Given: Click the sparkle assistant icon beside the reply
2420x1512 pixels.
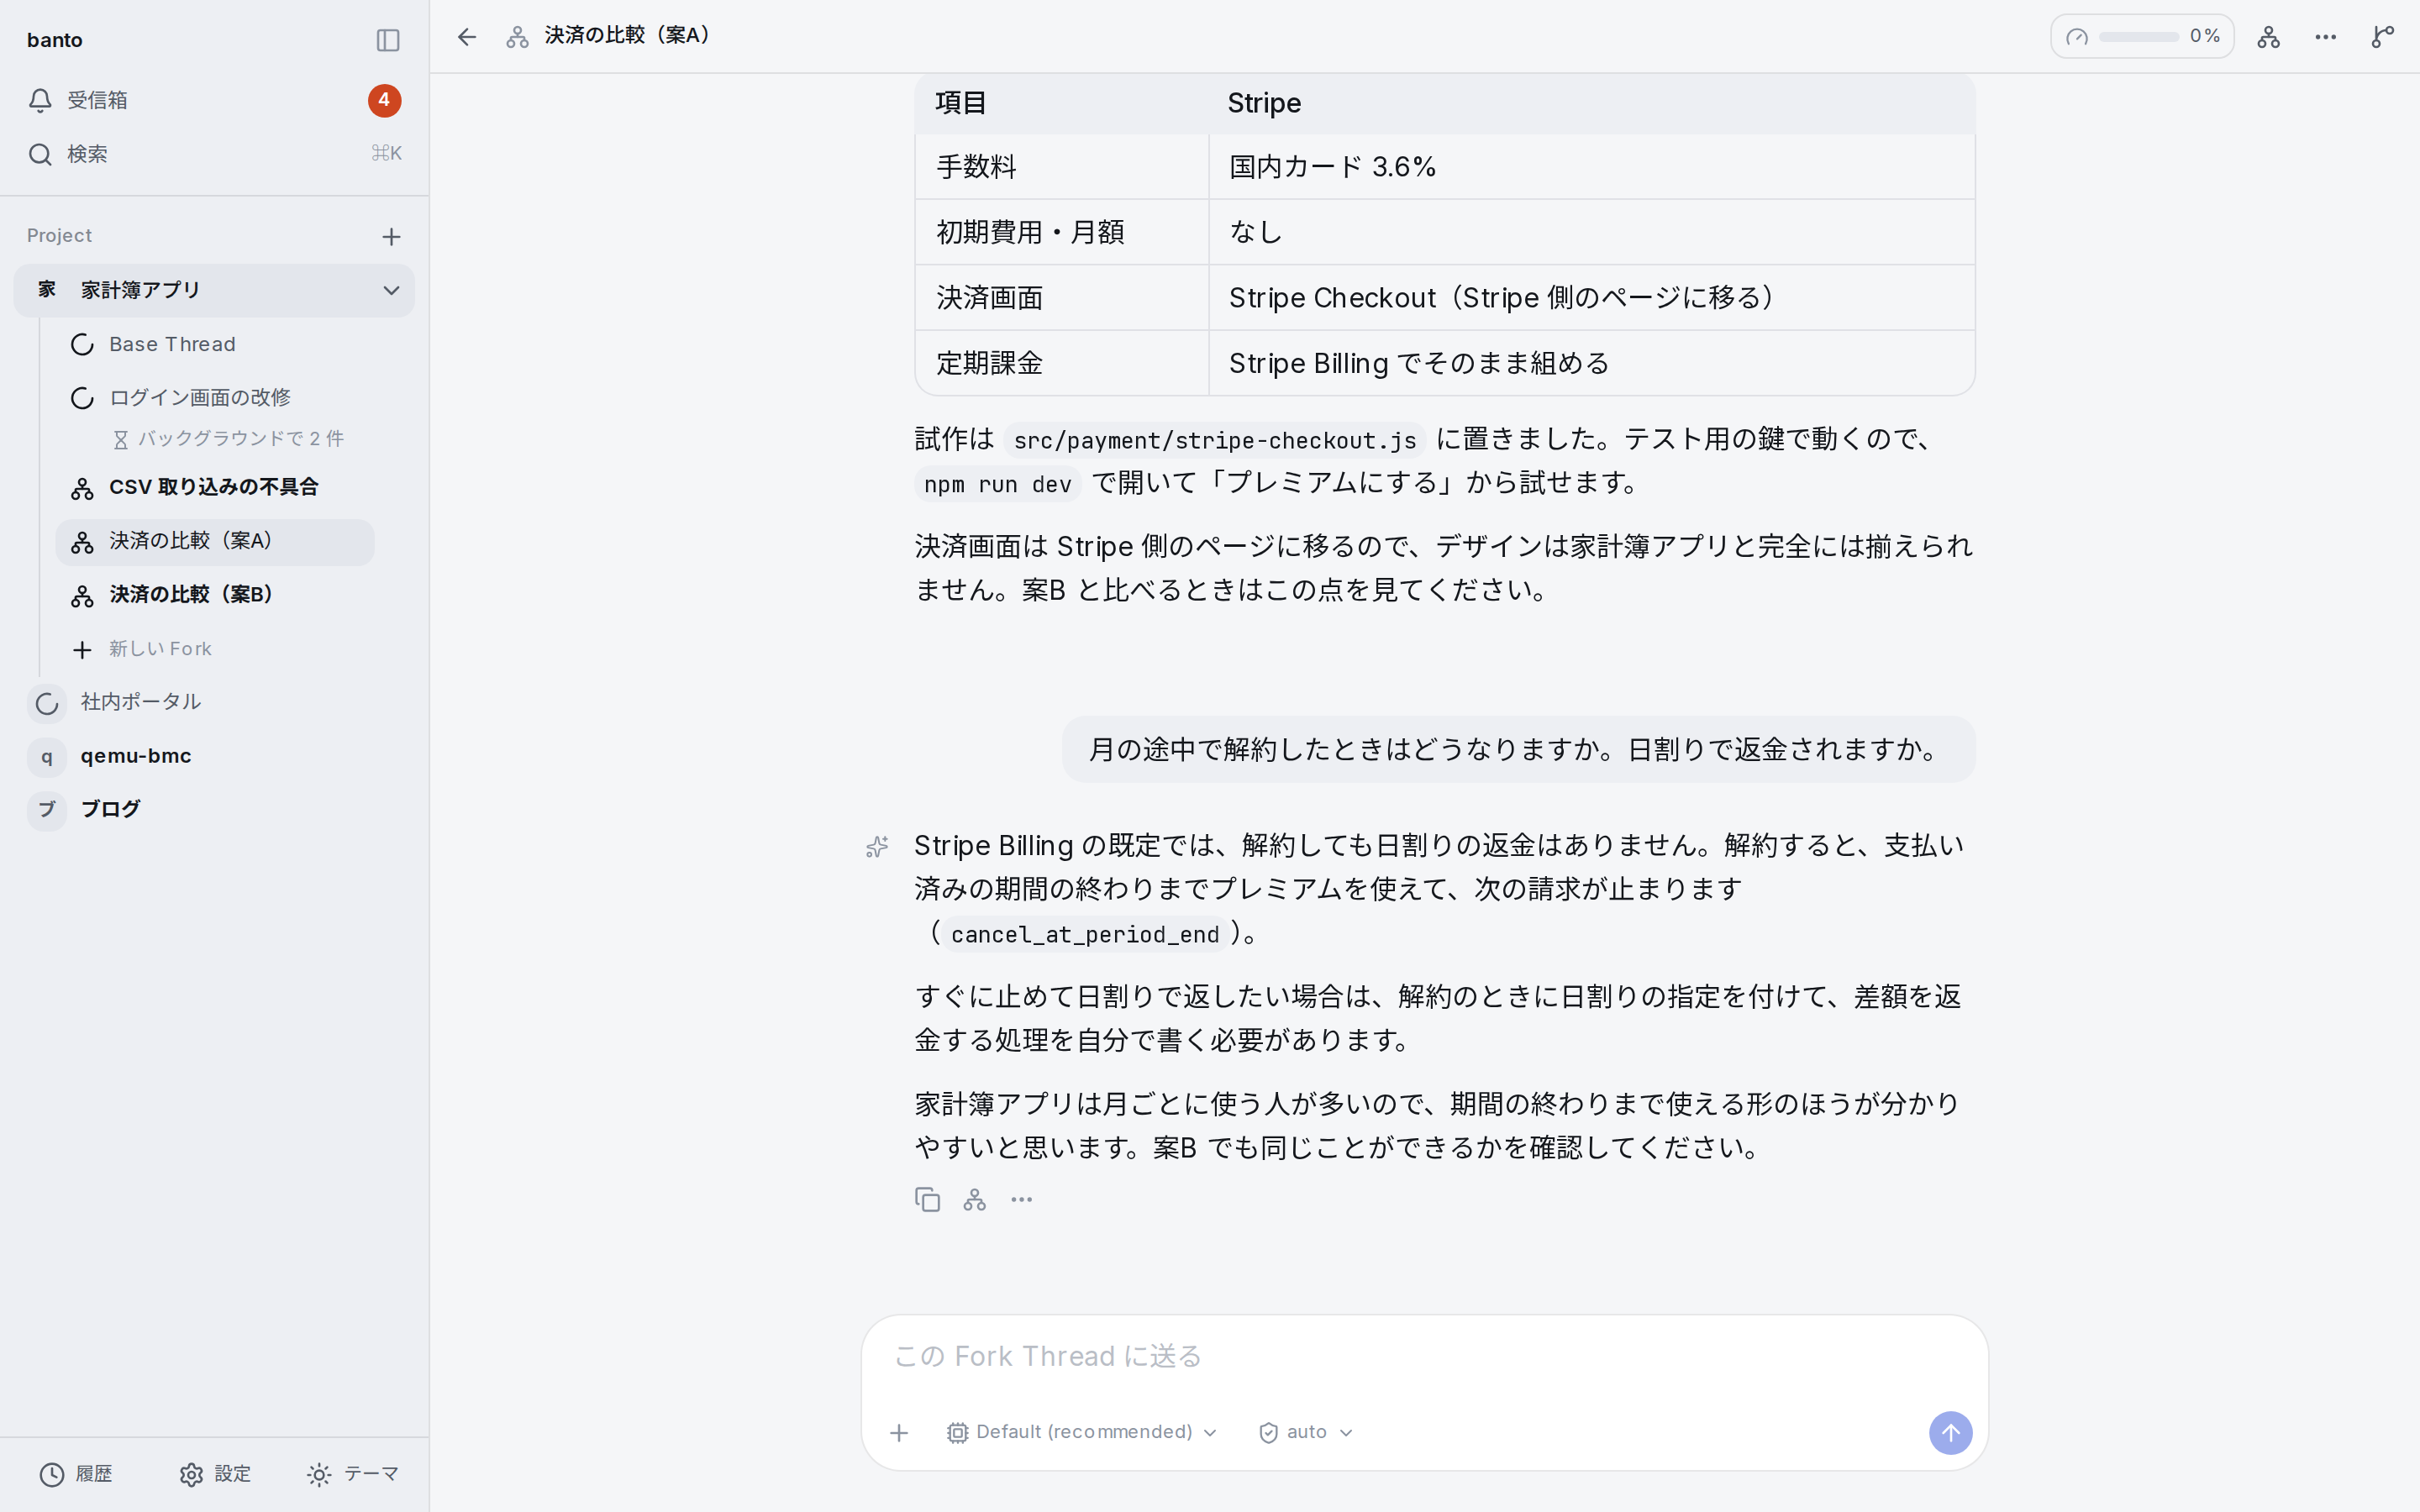Looking at the screenshot, I should (x=877, y=847).
